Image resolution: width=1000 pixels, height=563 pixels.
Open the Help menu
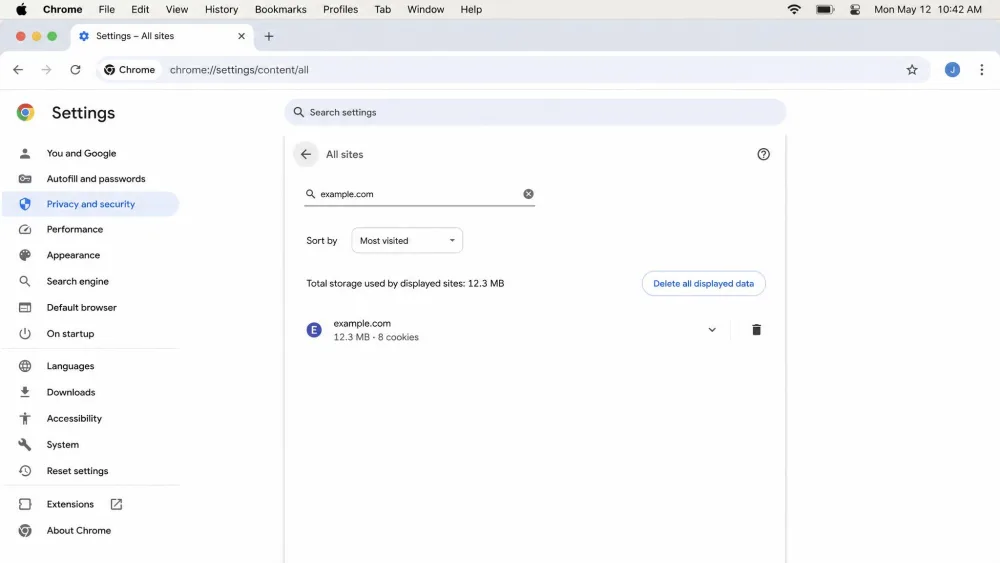471,9
